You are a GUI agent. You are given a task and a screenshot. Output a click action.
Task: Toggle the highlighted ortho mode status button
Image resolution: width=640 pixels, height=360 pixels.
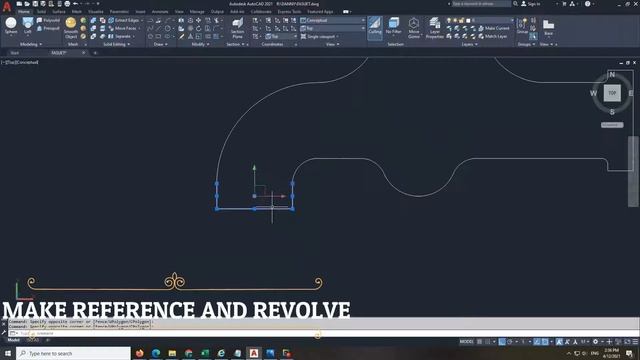tap(502, 342)
